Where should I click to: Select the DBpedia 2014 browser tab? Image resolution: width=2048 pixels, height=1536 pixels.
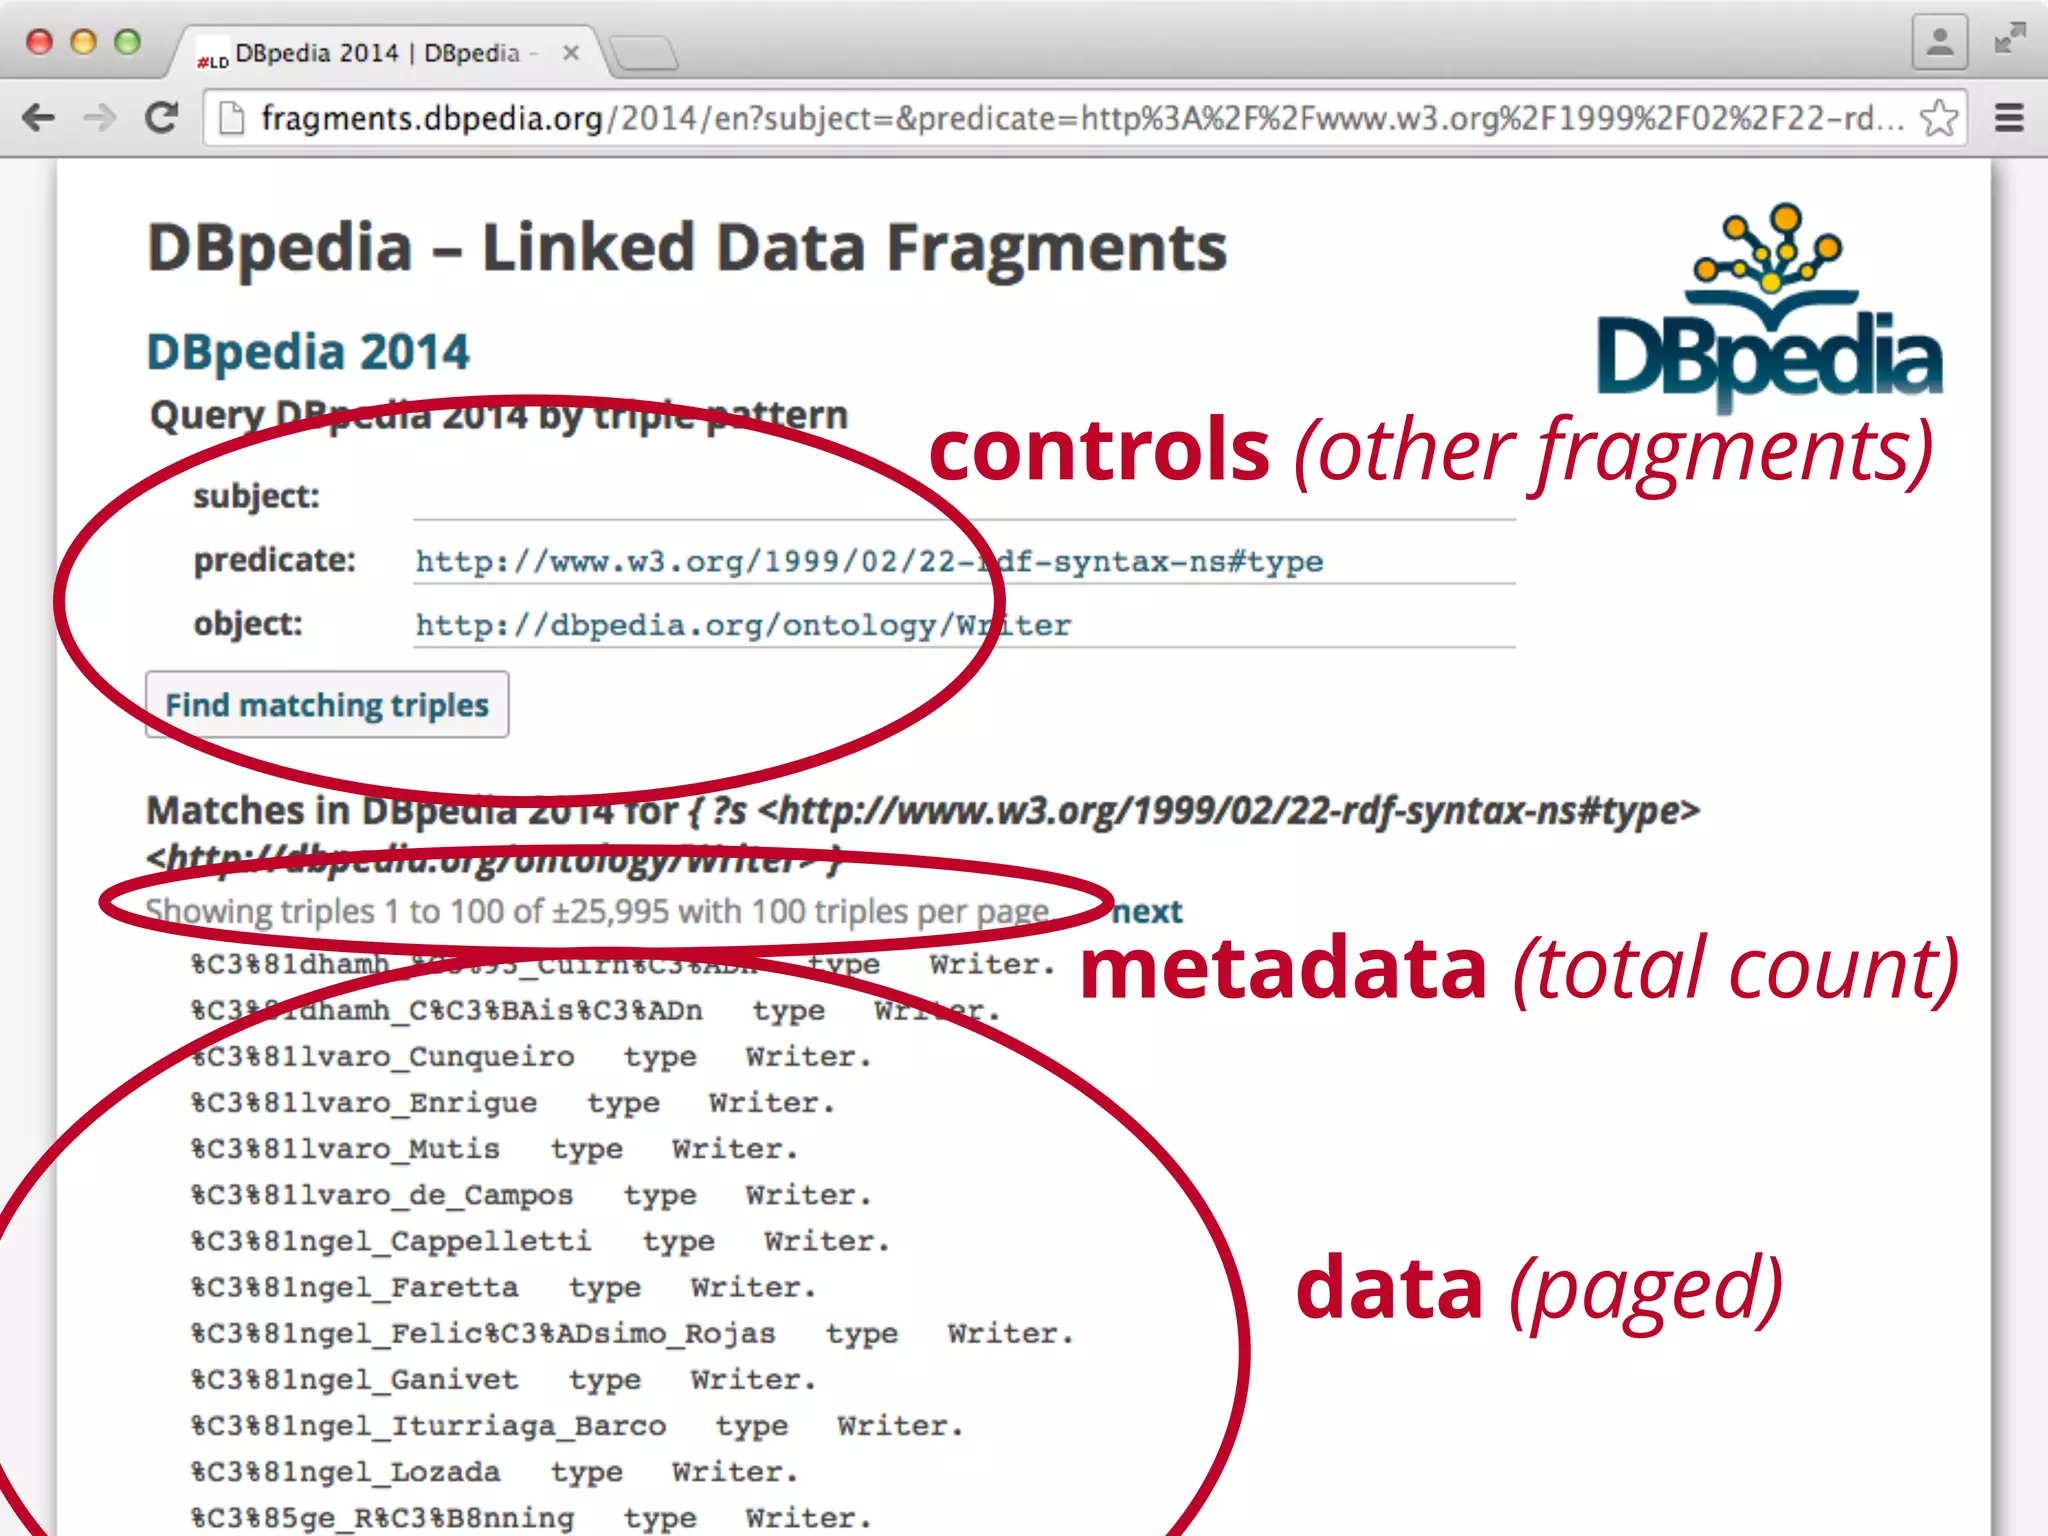point(385,52)
